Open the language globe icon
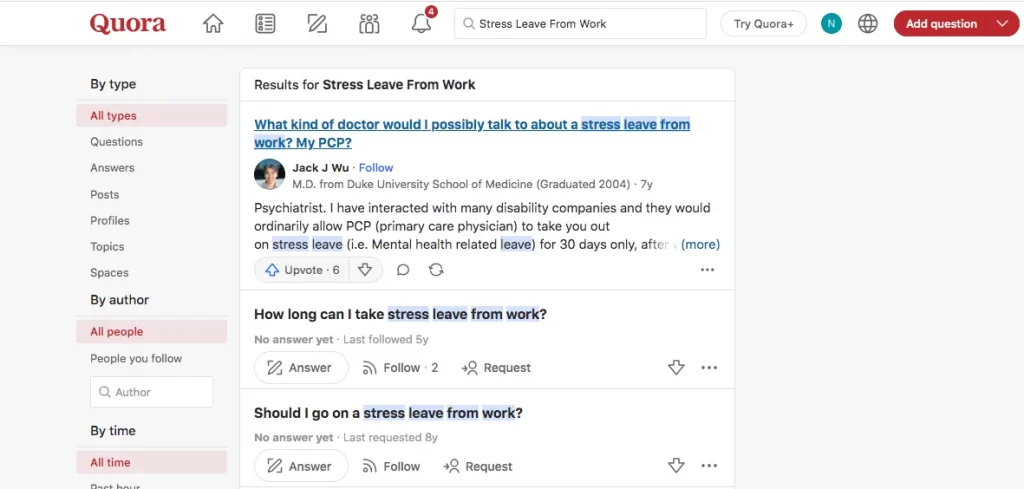 867,24
